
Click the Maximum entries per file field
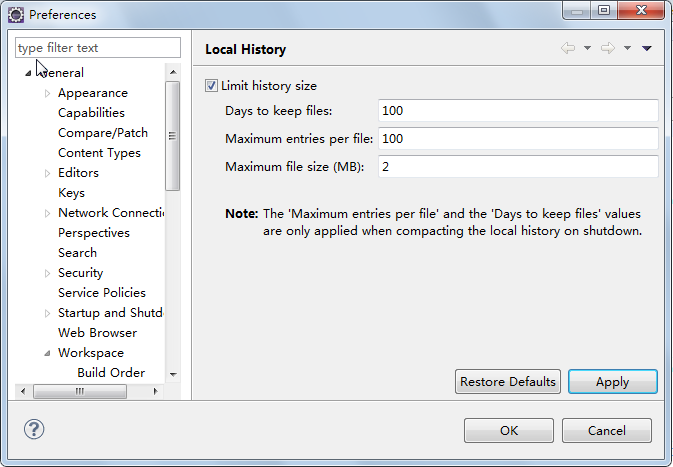pyautogui.click(x=518, y=139)
